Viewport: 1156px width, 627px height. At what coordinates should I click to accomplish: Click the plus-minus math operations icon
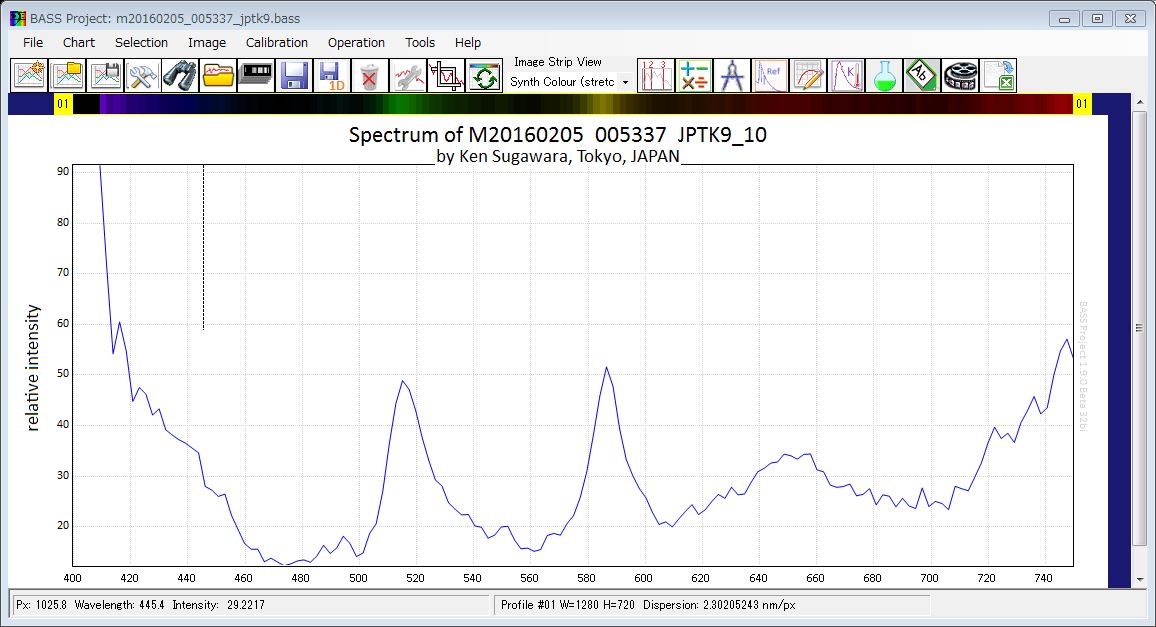pyautogui.click(x=694, y=75)
